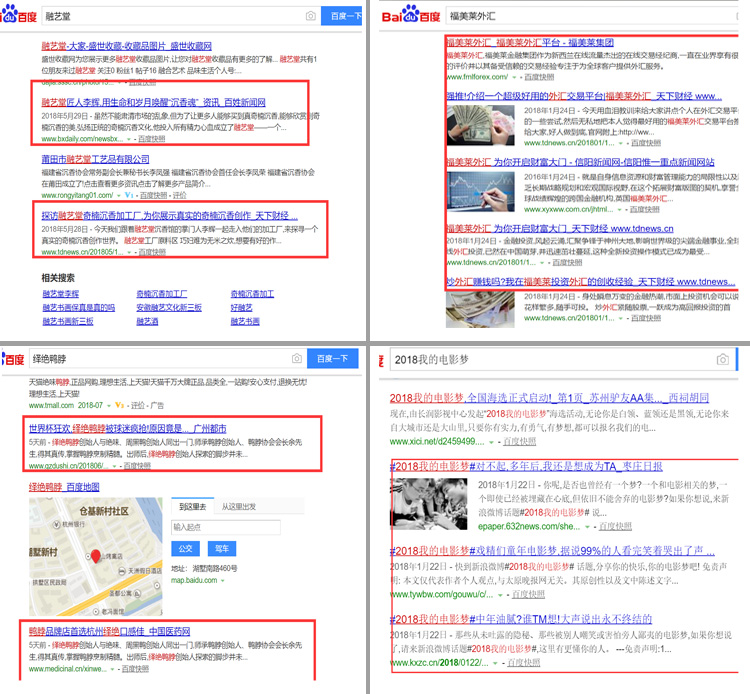Click the search box containing 融艺堂
Viewport: 750px width, 694px height.
[181, 16]
